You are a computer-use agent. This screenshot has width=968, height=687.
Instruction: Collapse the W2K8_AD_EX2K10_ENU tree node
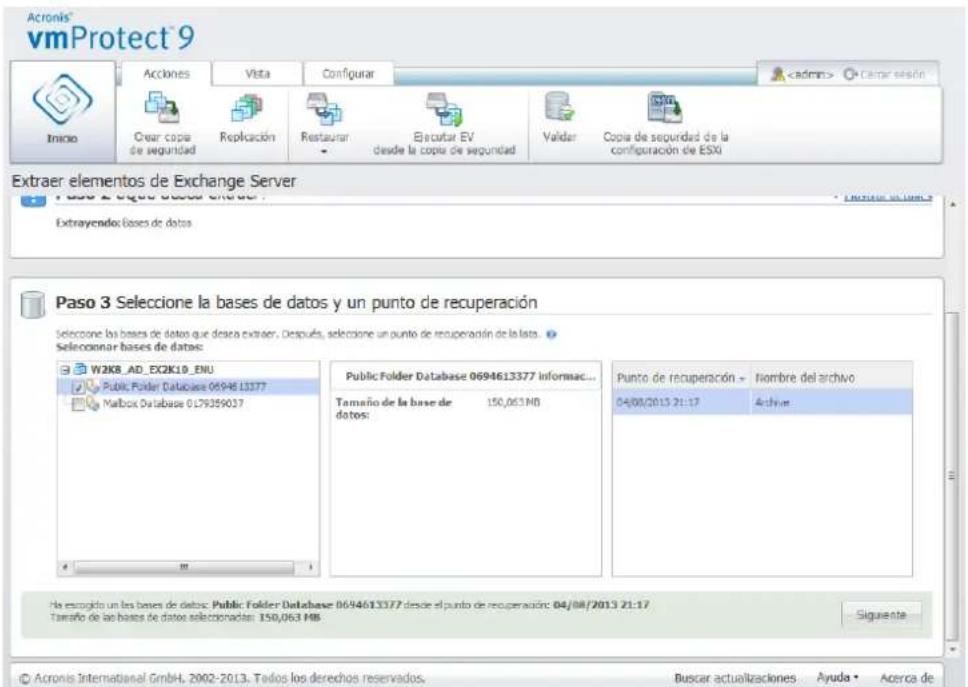pyautogui.click(x=64, y=370)
